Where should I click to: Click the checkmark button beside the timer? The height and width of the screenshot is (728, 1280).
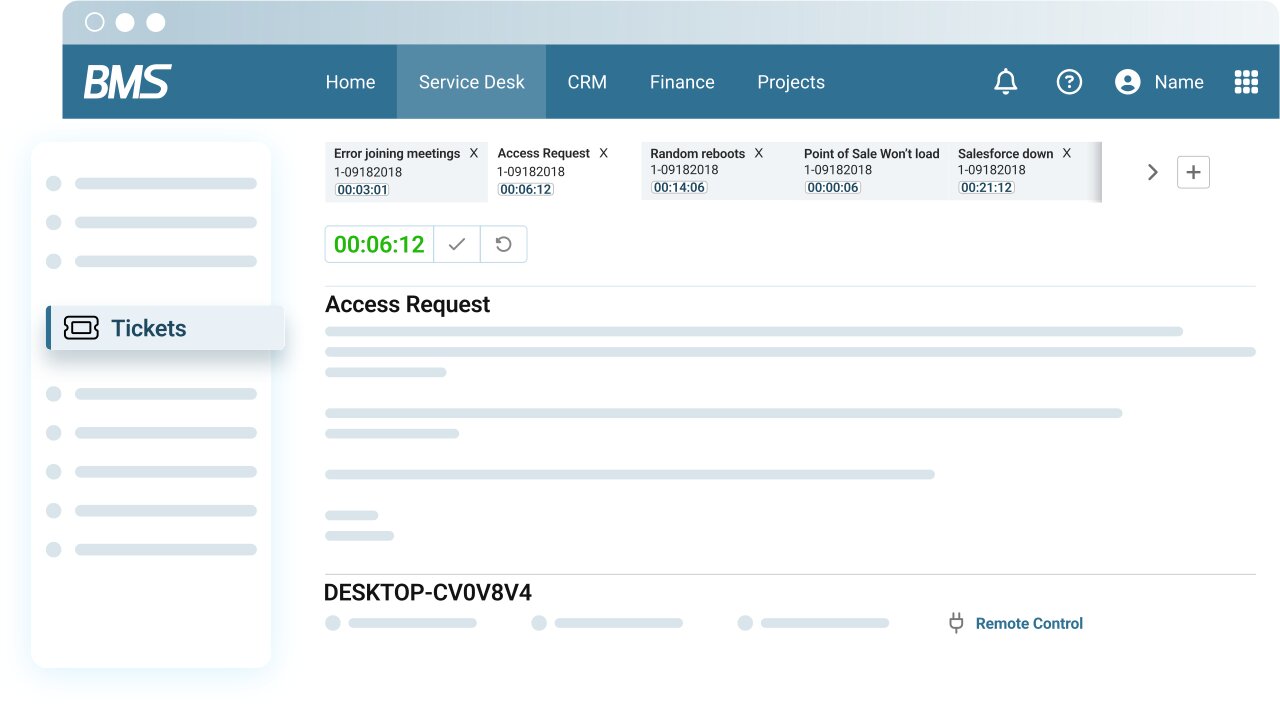coord(457,244)
